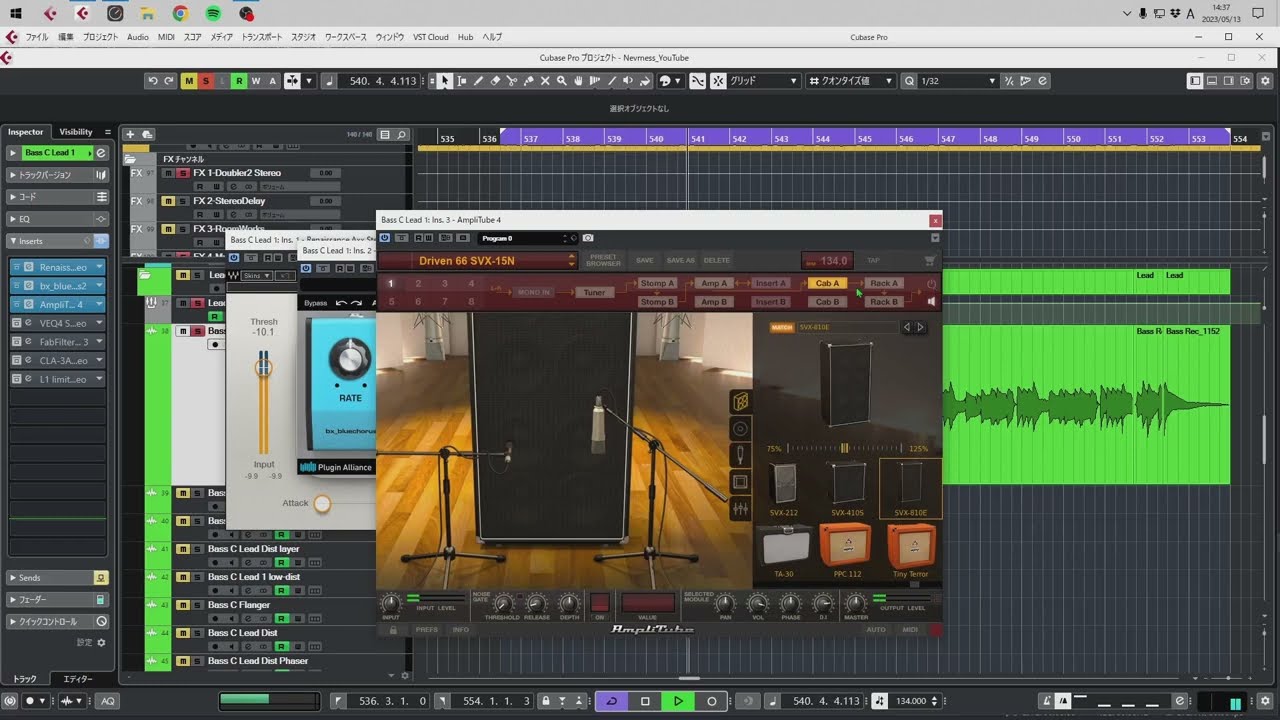Select the Object Selection arrow tool
The image size is (1280, 720).
coord(445,81)
